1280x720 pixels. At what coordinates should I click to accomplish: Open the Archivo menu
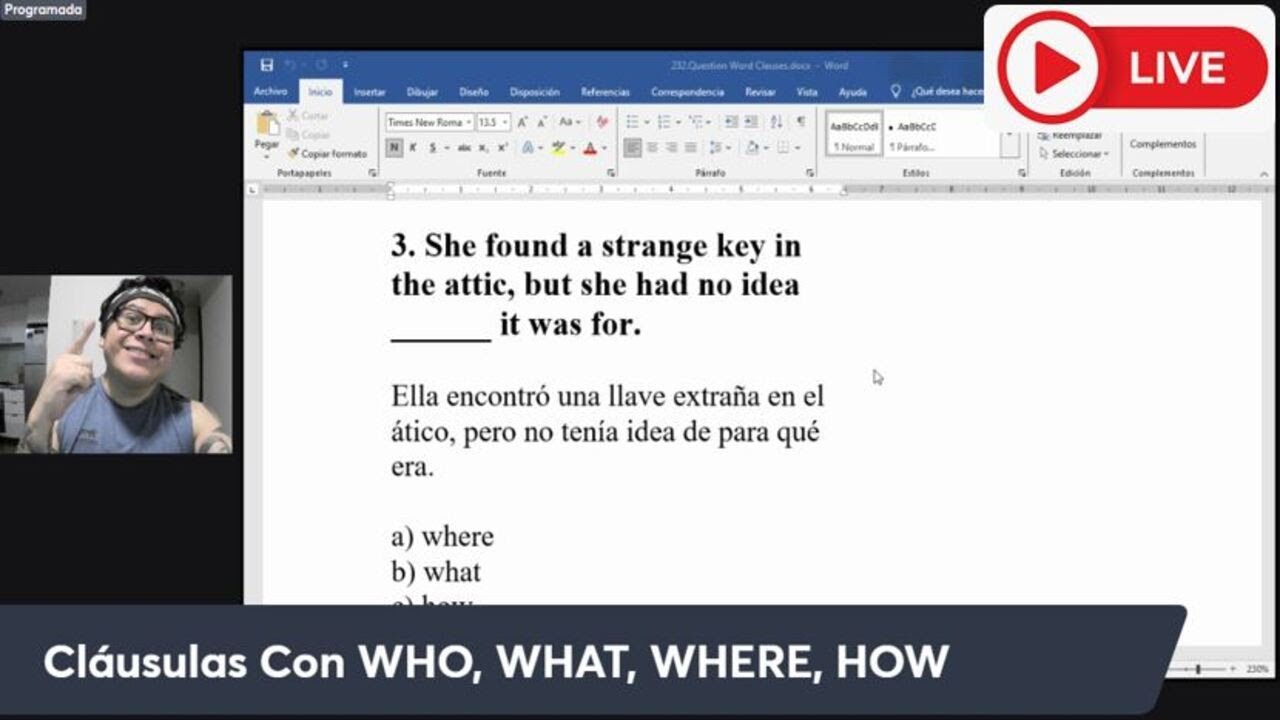270,92
